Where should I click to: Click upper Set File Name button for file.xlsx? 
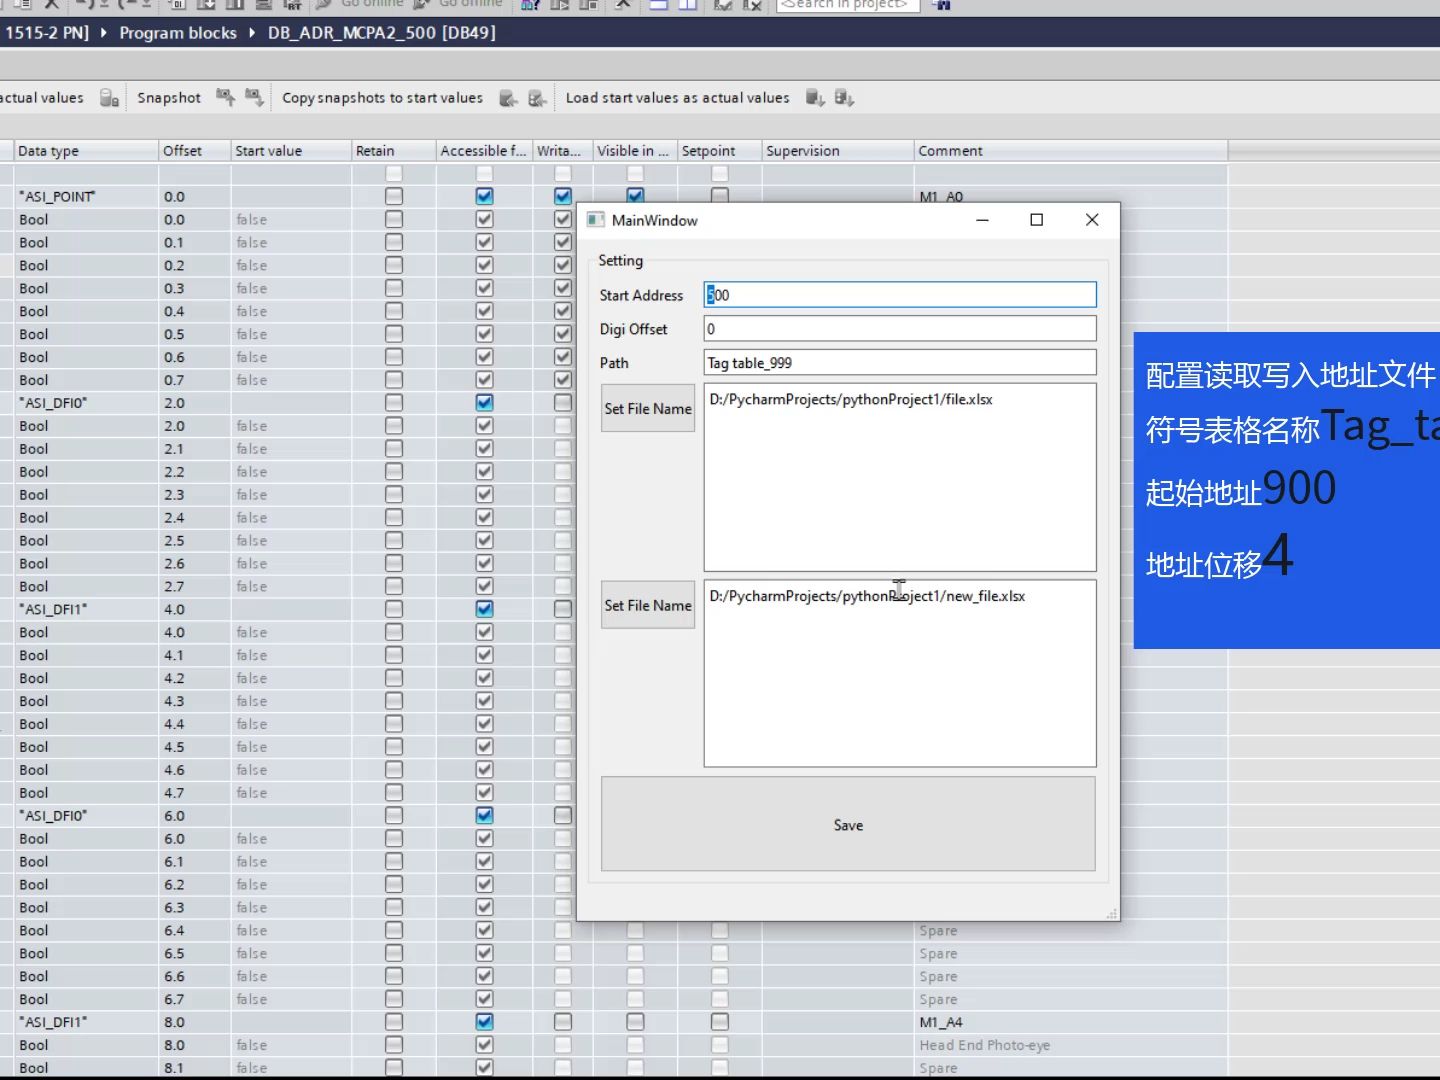point(648,408)
